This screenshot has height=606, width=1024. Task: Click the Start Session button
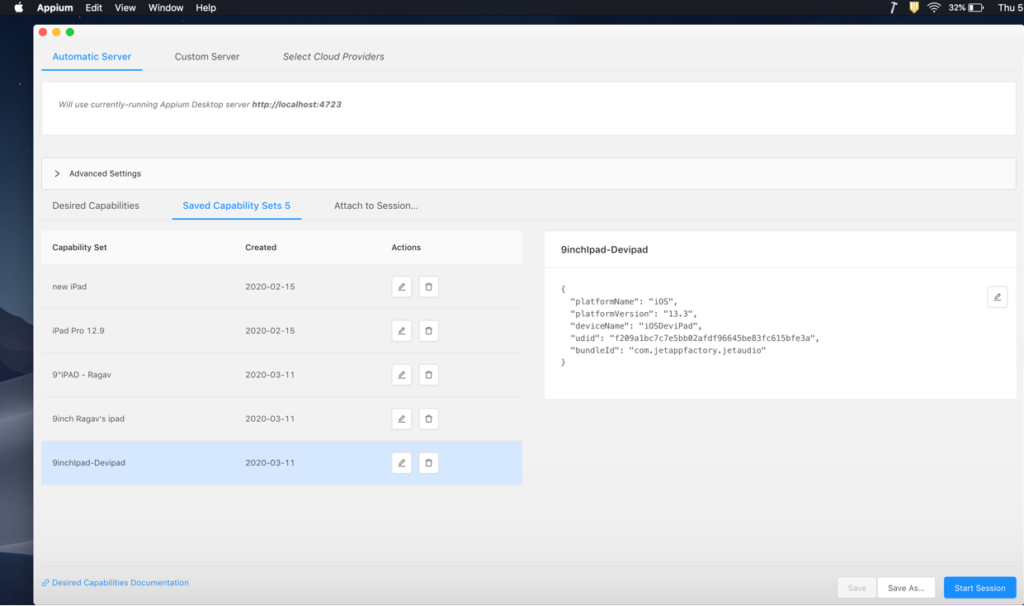coord(980,588)
